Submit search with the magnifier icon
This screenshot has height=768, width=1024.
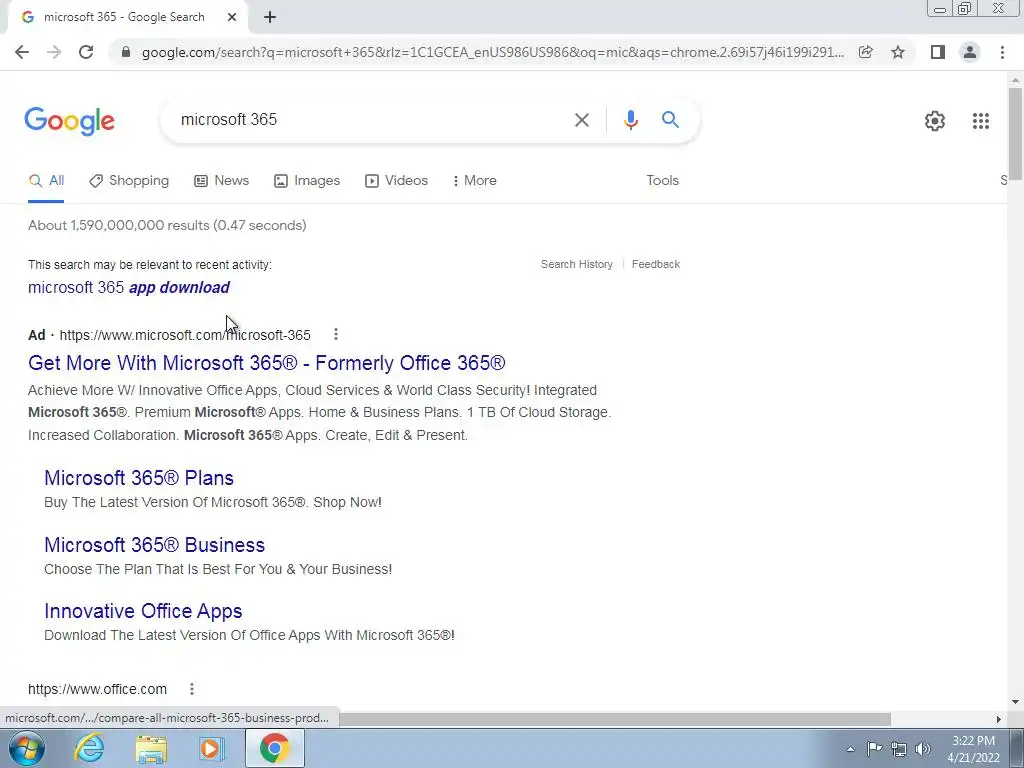click(x=670, y=120)
